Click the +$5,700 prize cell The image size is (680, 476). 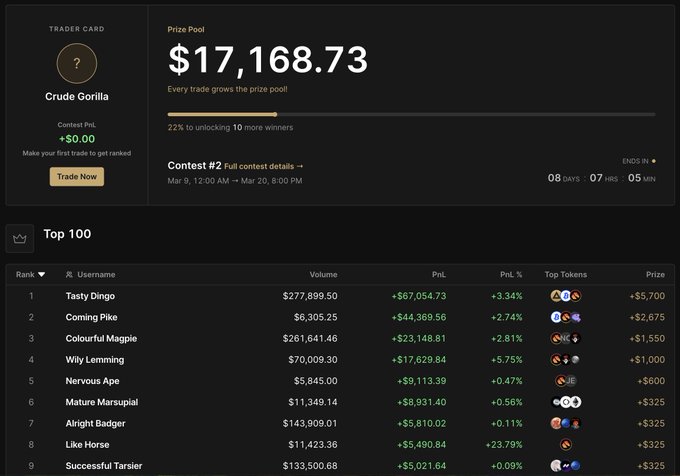647,296
